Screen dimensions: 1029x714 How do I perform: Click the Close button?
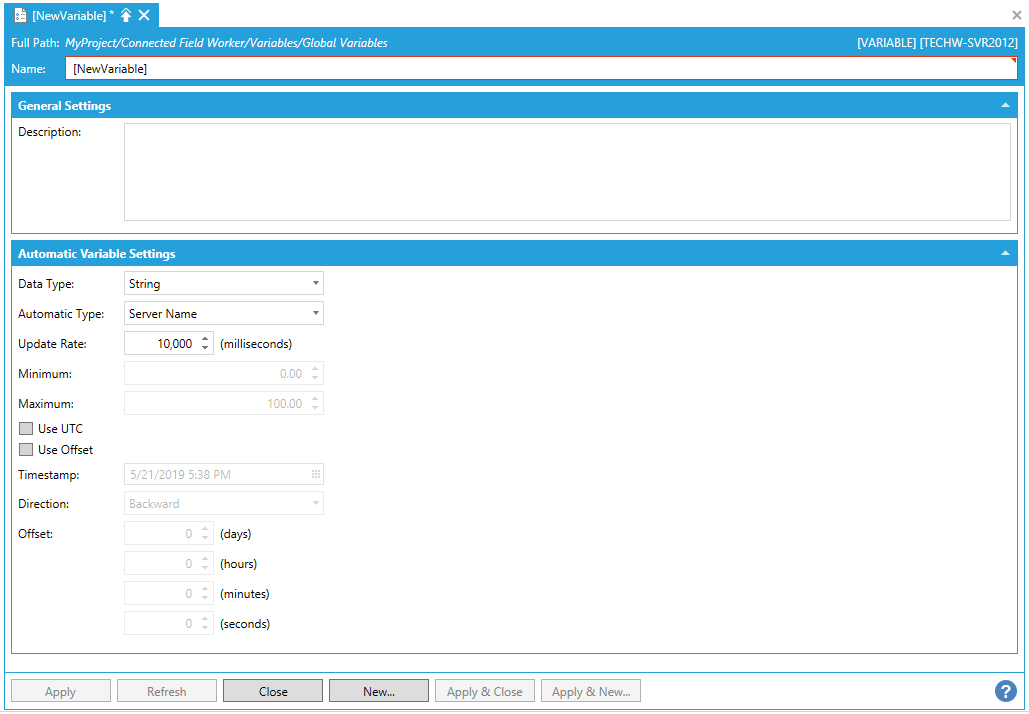273,691
